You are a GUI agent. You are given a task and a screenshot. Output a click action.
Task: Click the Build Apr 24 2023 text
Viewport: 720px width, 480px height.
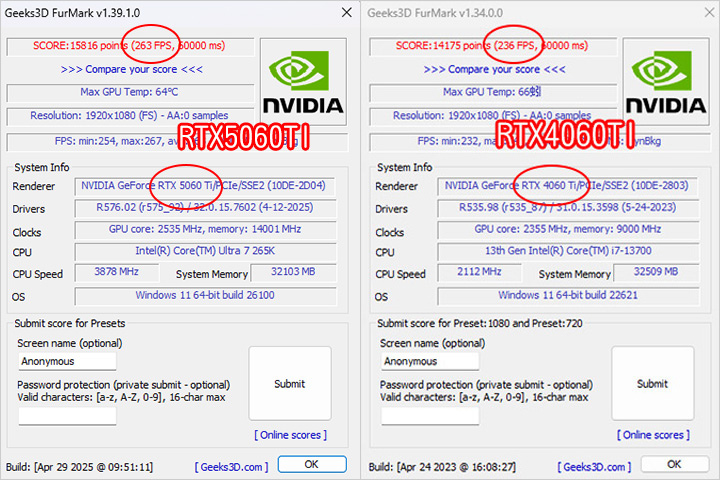tap(442, 467)
